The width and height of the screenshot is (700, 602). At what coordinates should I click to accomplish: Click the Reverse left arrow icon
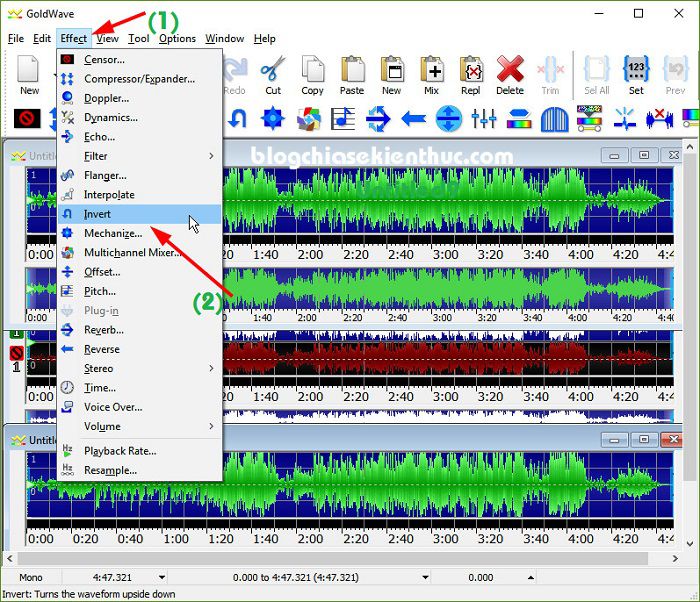tap(413, 119)
